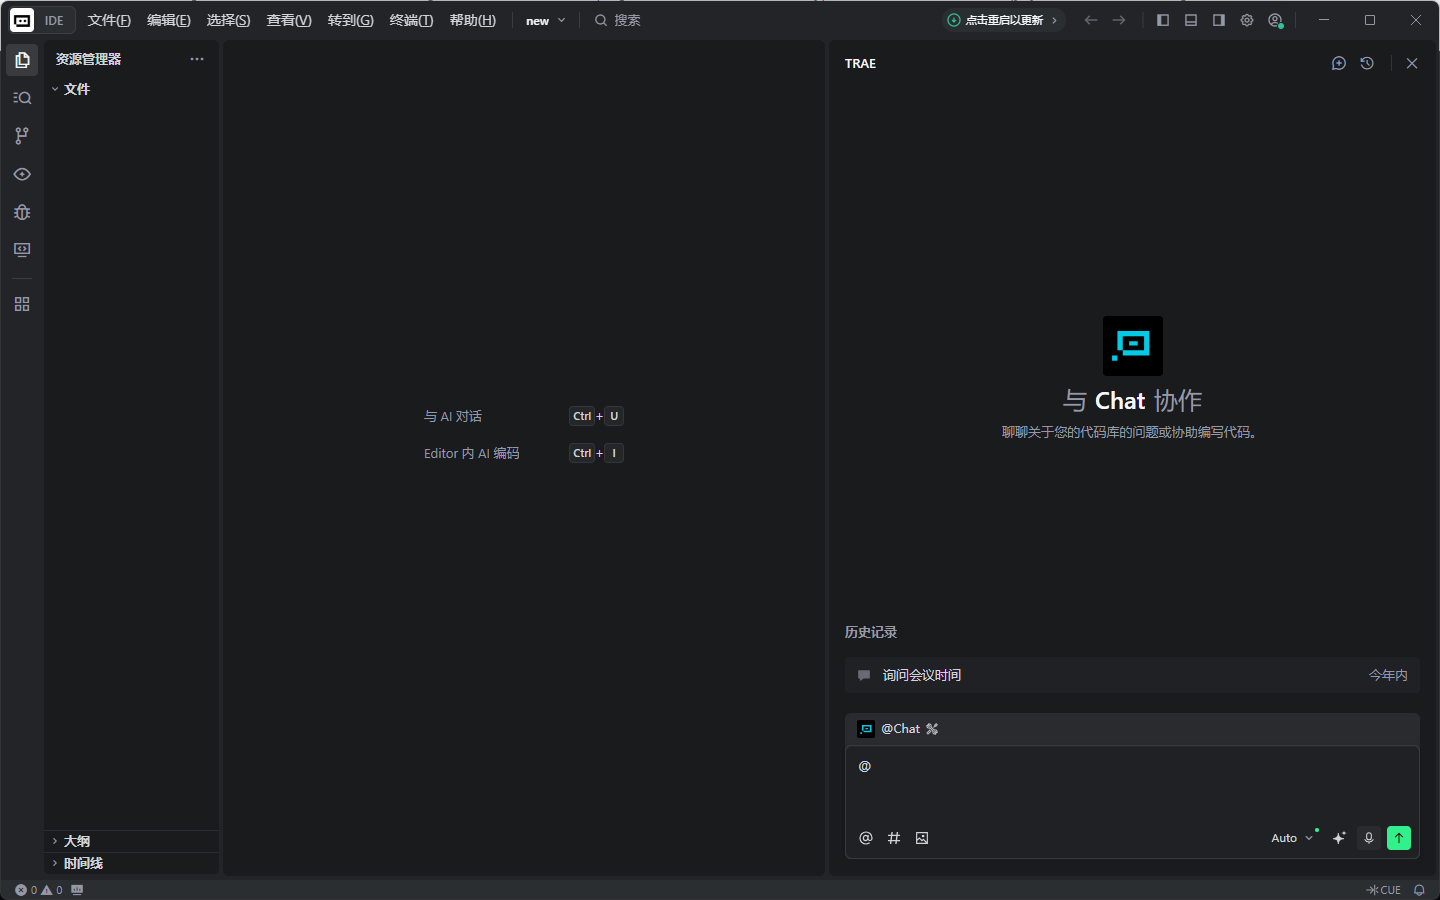Viewport: 1440px width, 900px height.
Task: Expand the 大纲 outline section
Action: click(132, 841)
